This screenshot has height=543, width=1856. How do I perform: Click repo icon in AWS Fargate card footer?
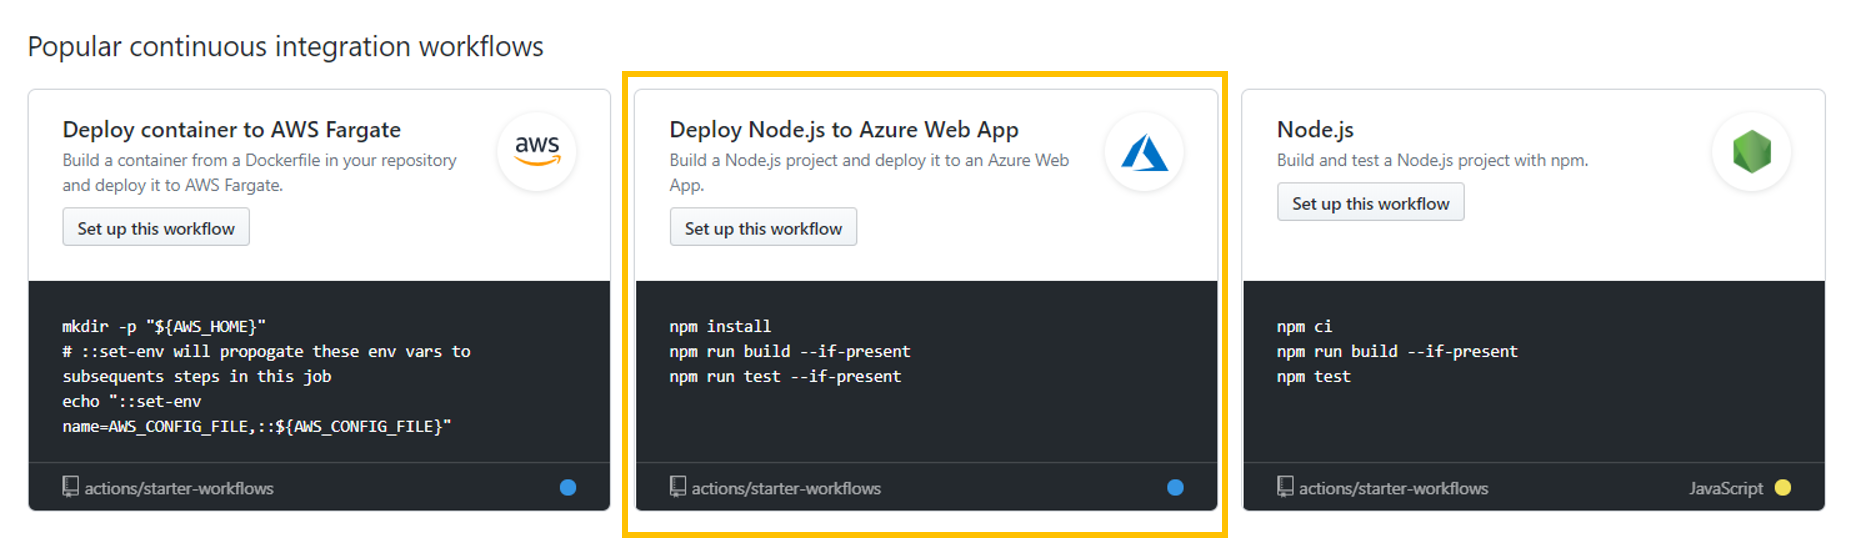click(70, 487)
